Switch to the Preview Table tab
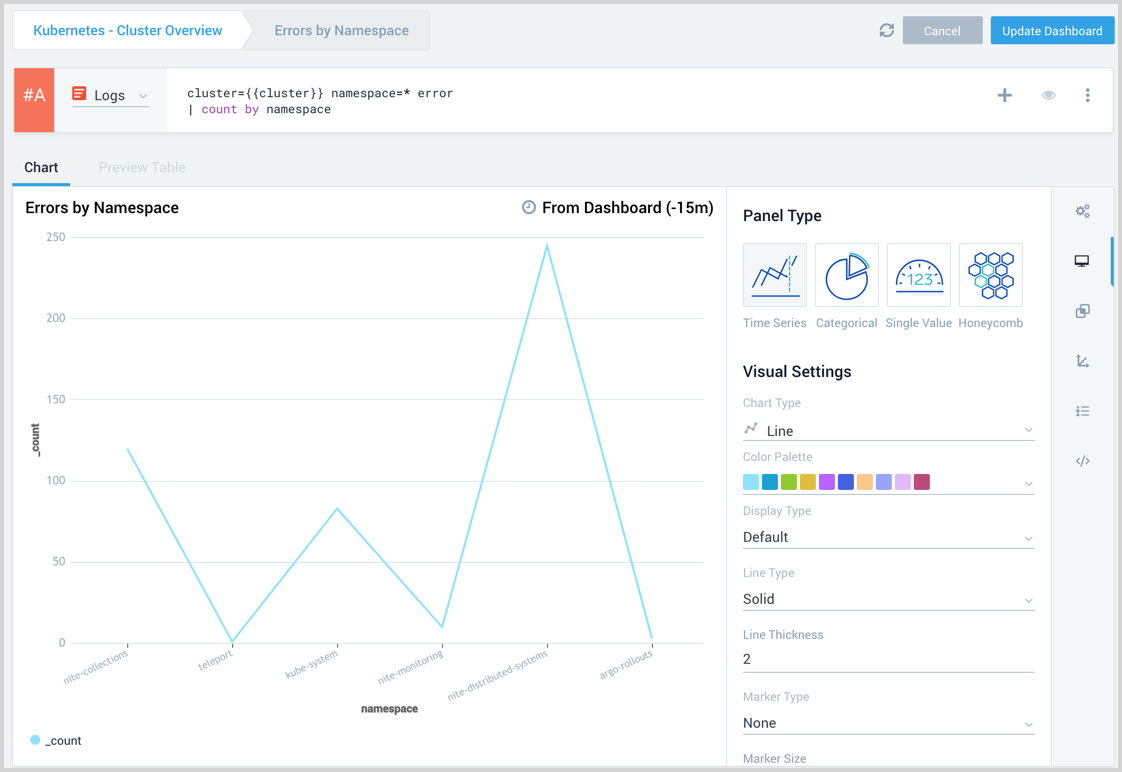 (x=142, y=167)
